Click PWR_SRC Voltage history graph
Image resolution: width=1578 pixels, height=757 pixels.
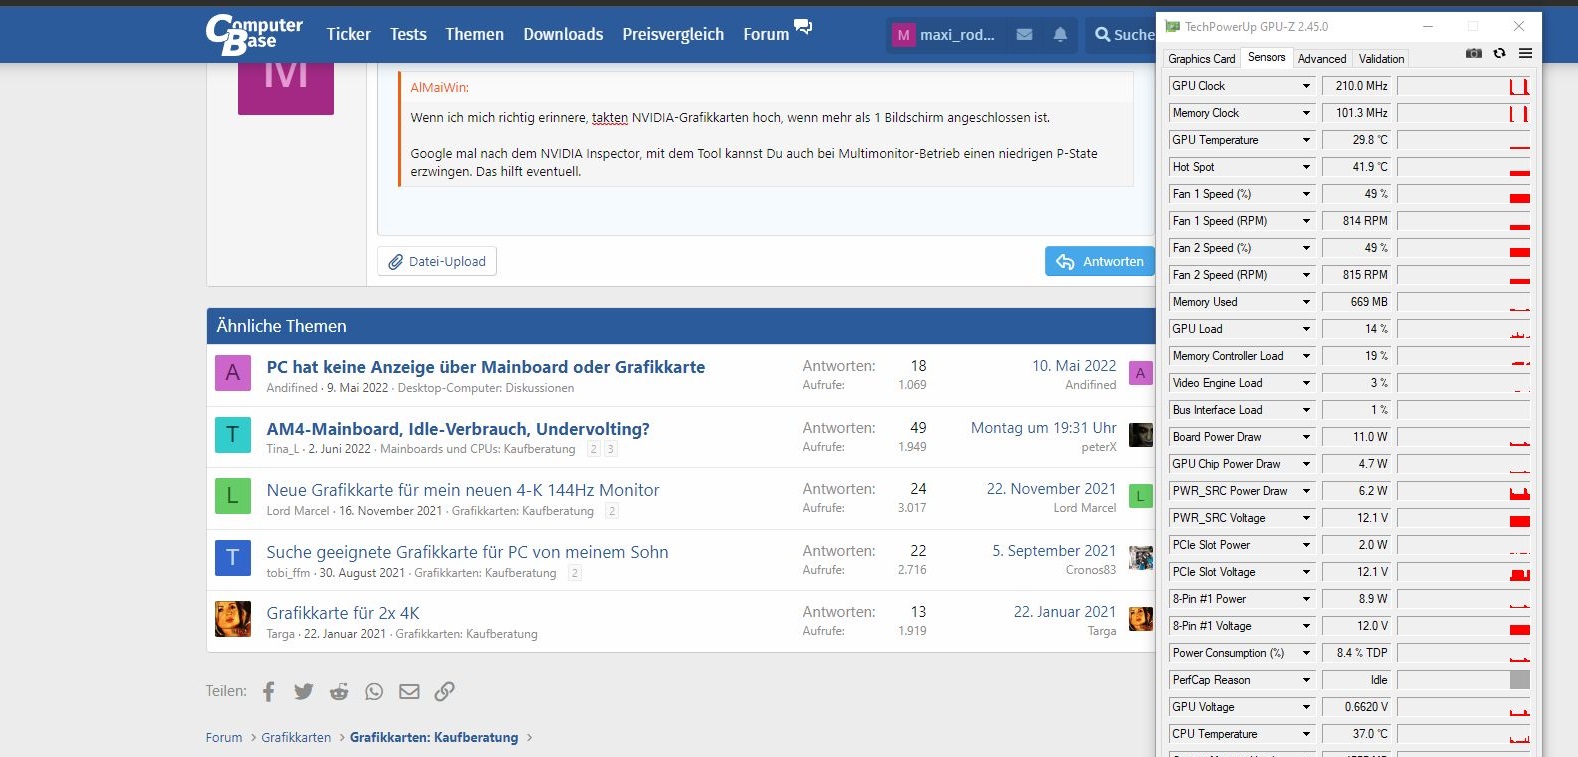[1463, 518]
